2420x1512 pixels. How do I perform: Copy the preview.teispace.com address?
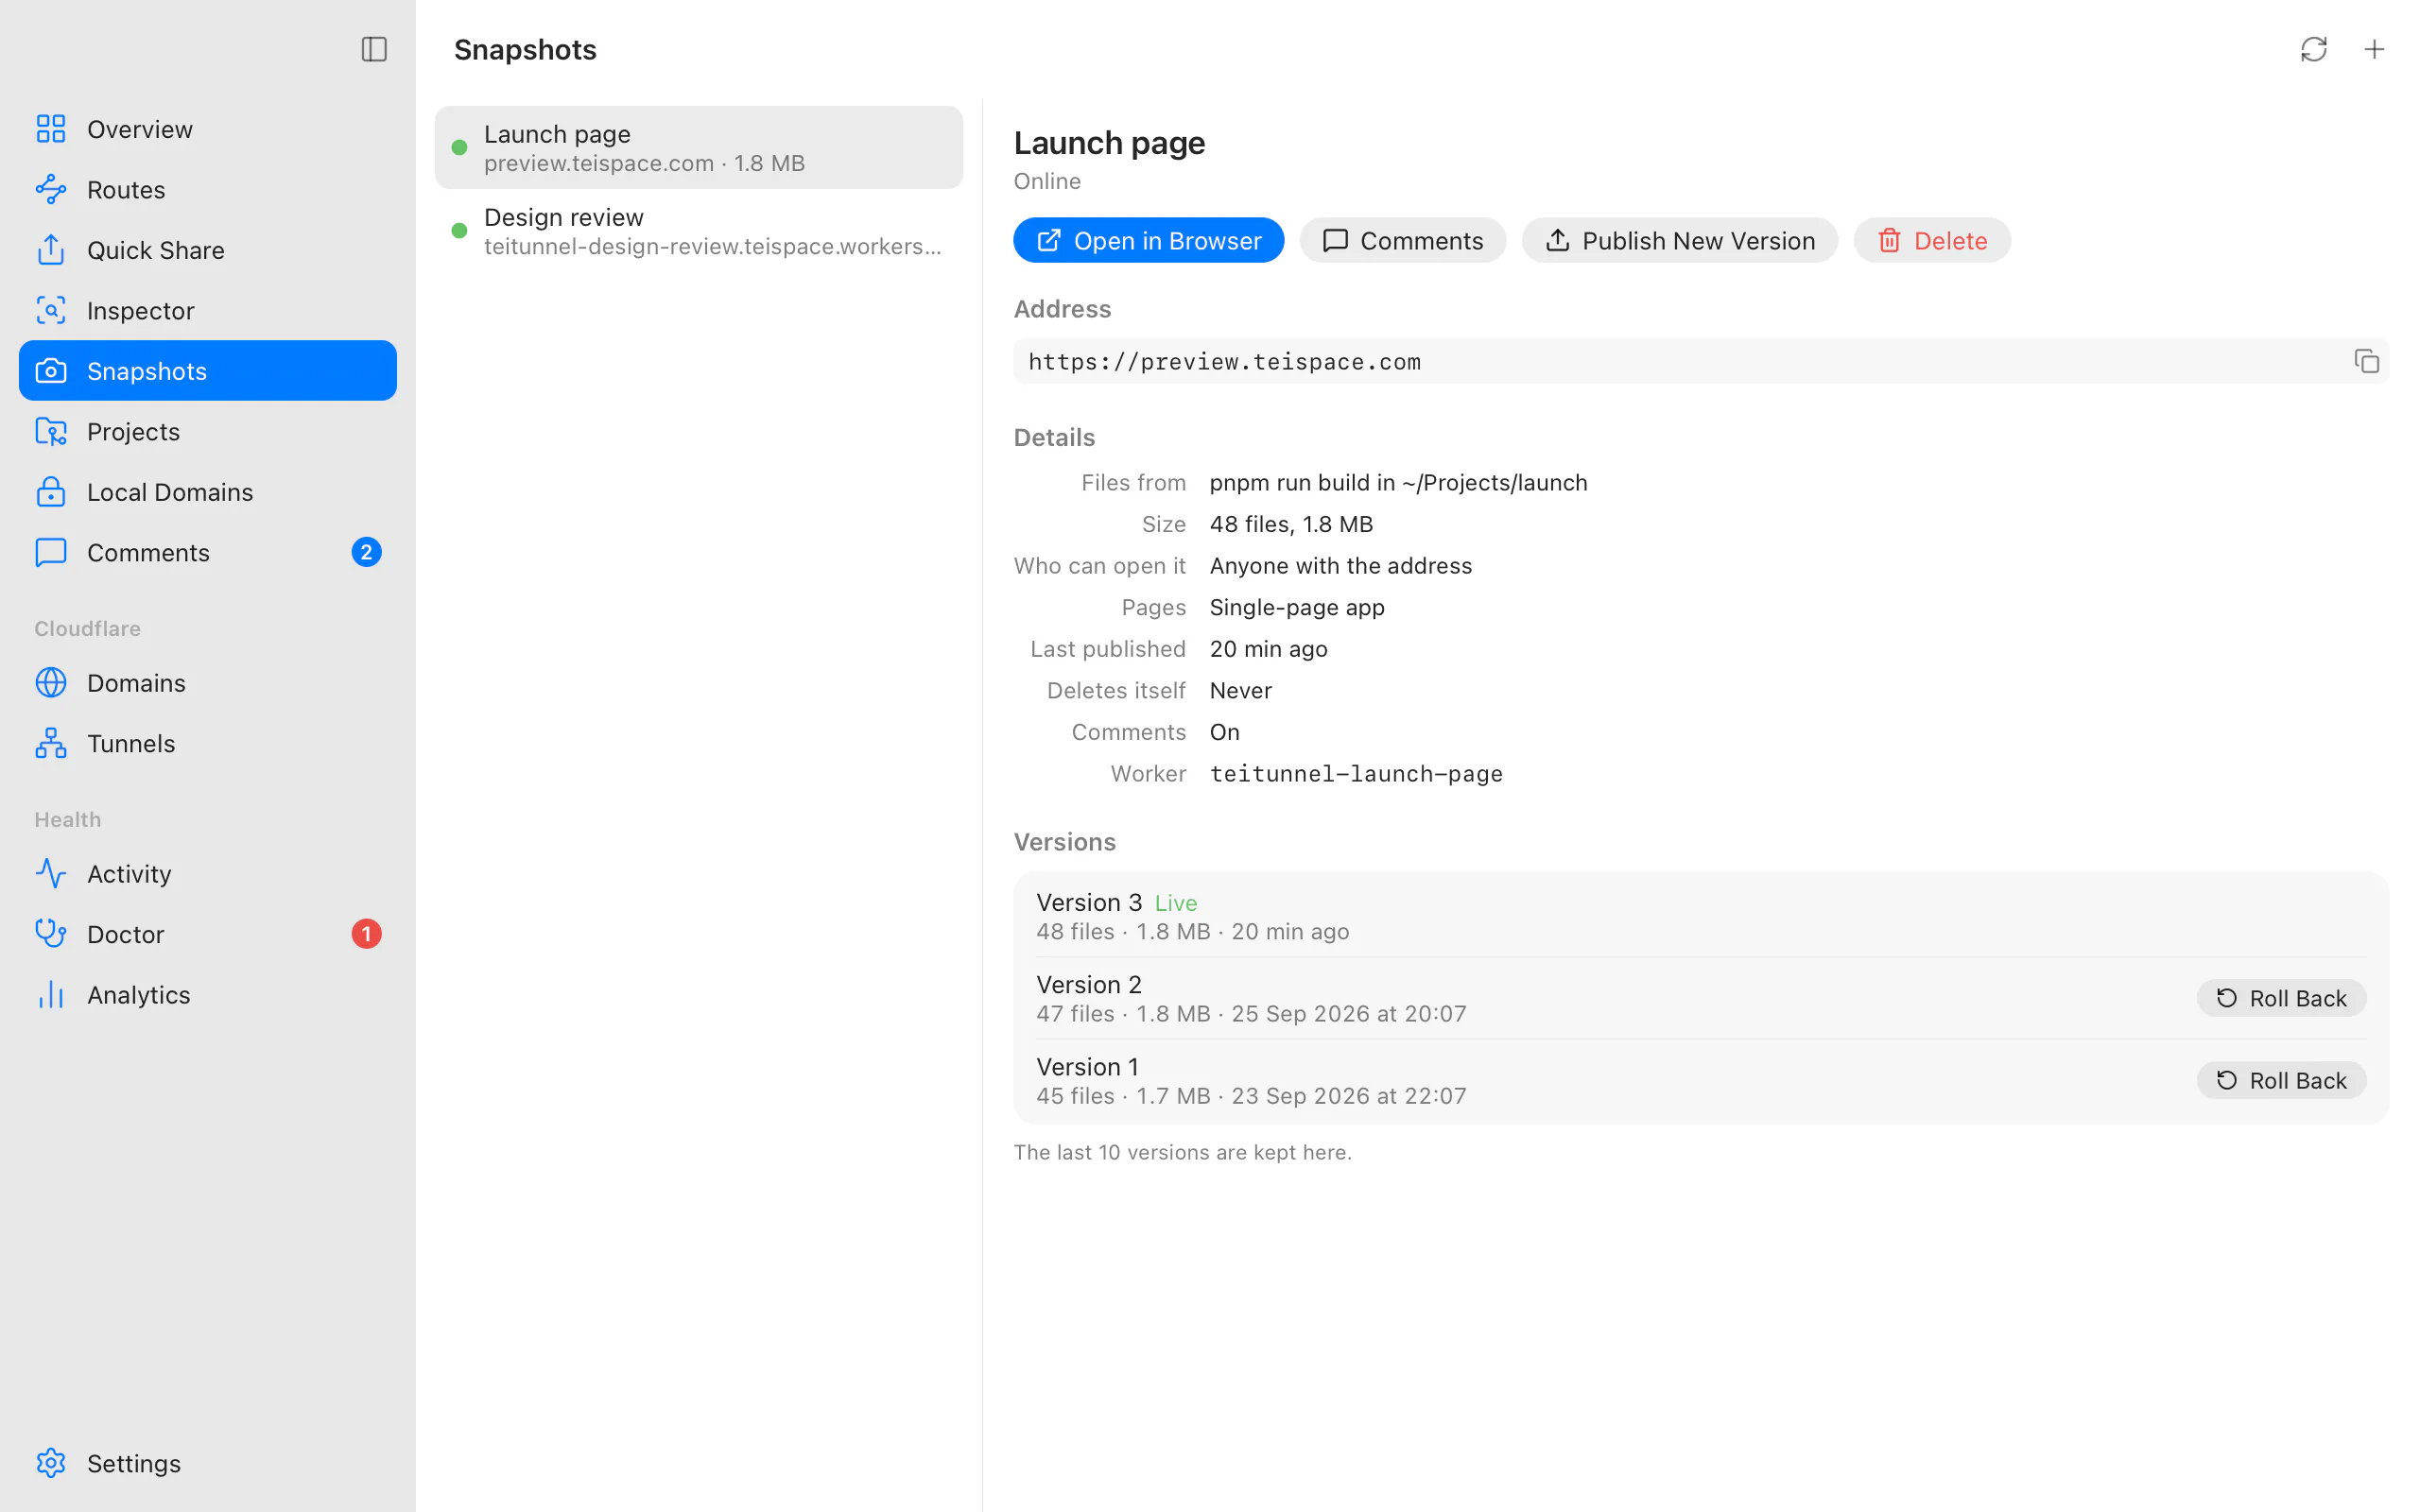point(2366,361)
